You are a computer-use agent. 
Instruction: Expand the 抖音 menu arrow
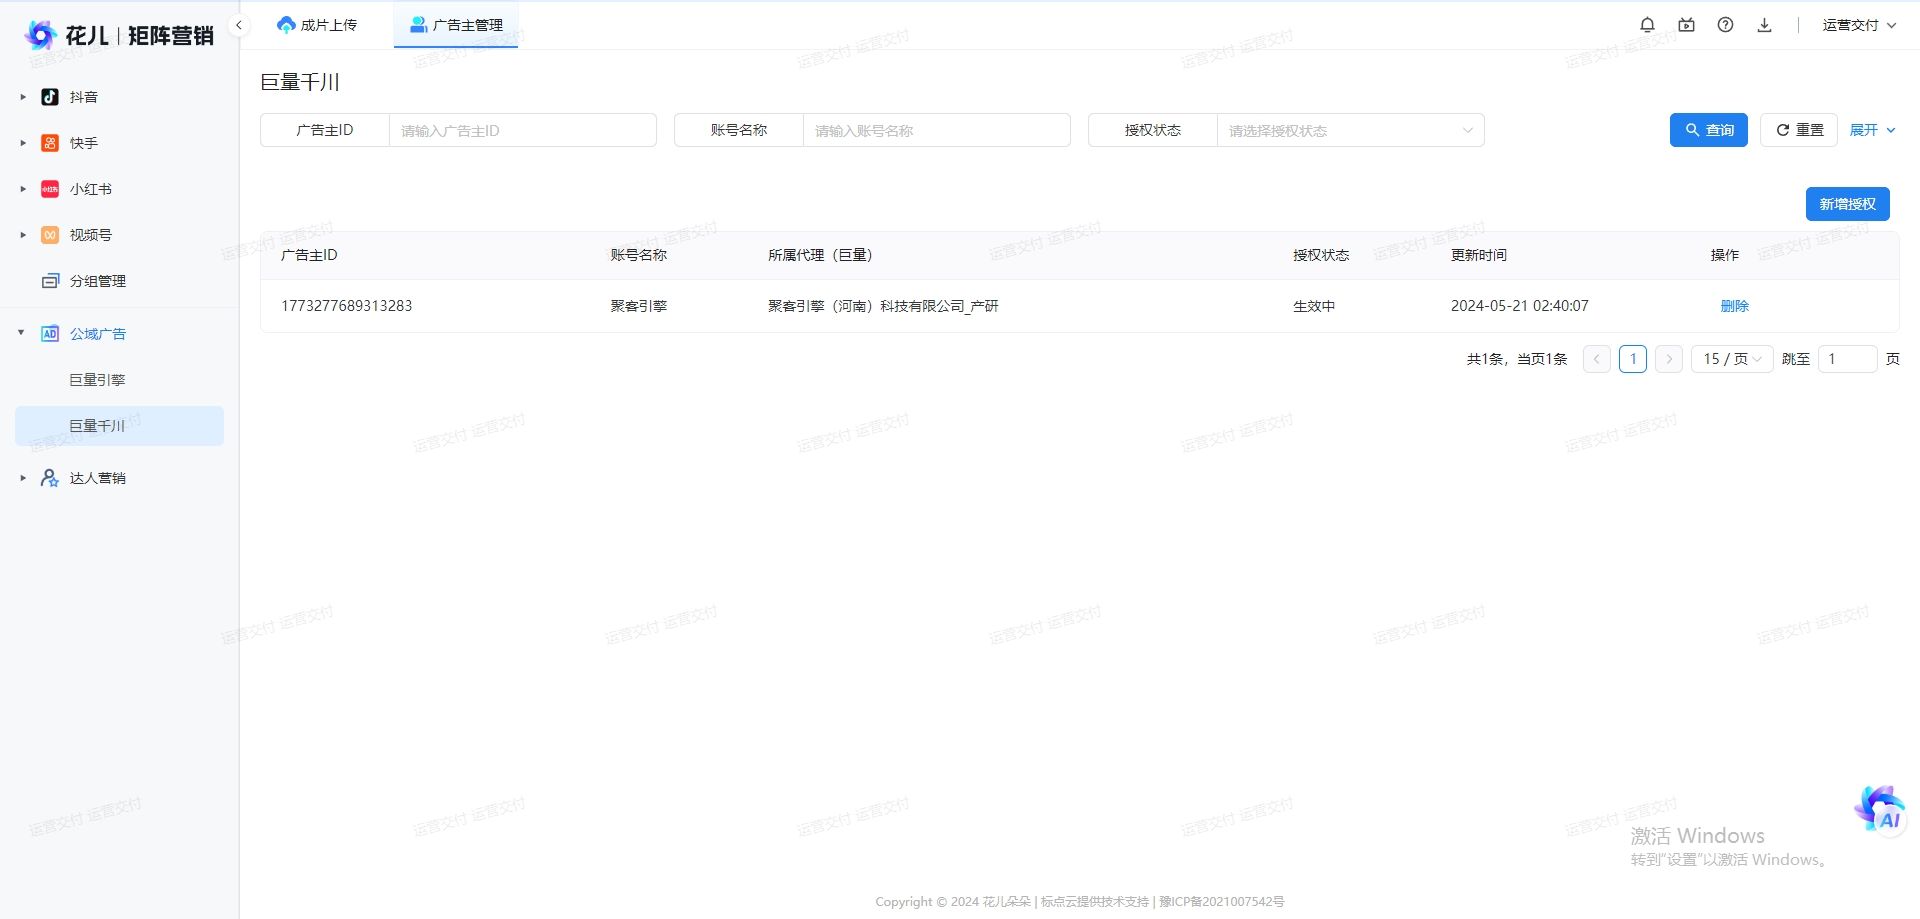[23, 97]
